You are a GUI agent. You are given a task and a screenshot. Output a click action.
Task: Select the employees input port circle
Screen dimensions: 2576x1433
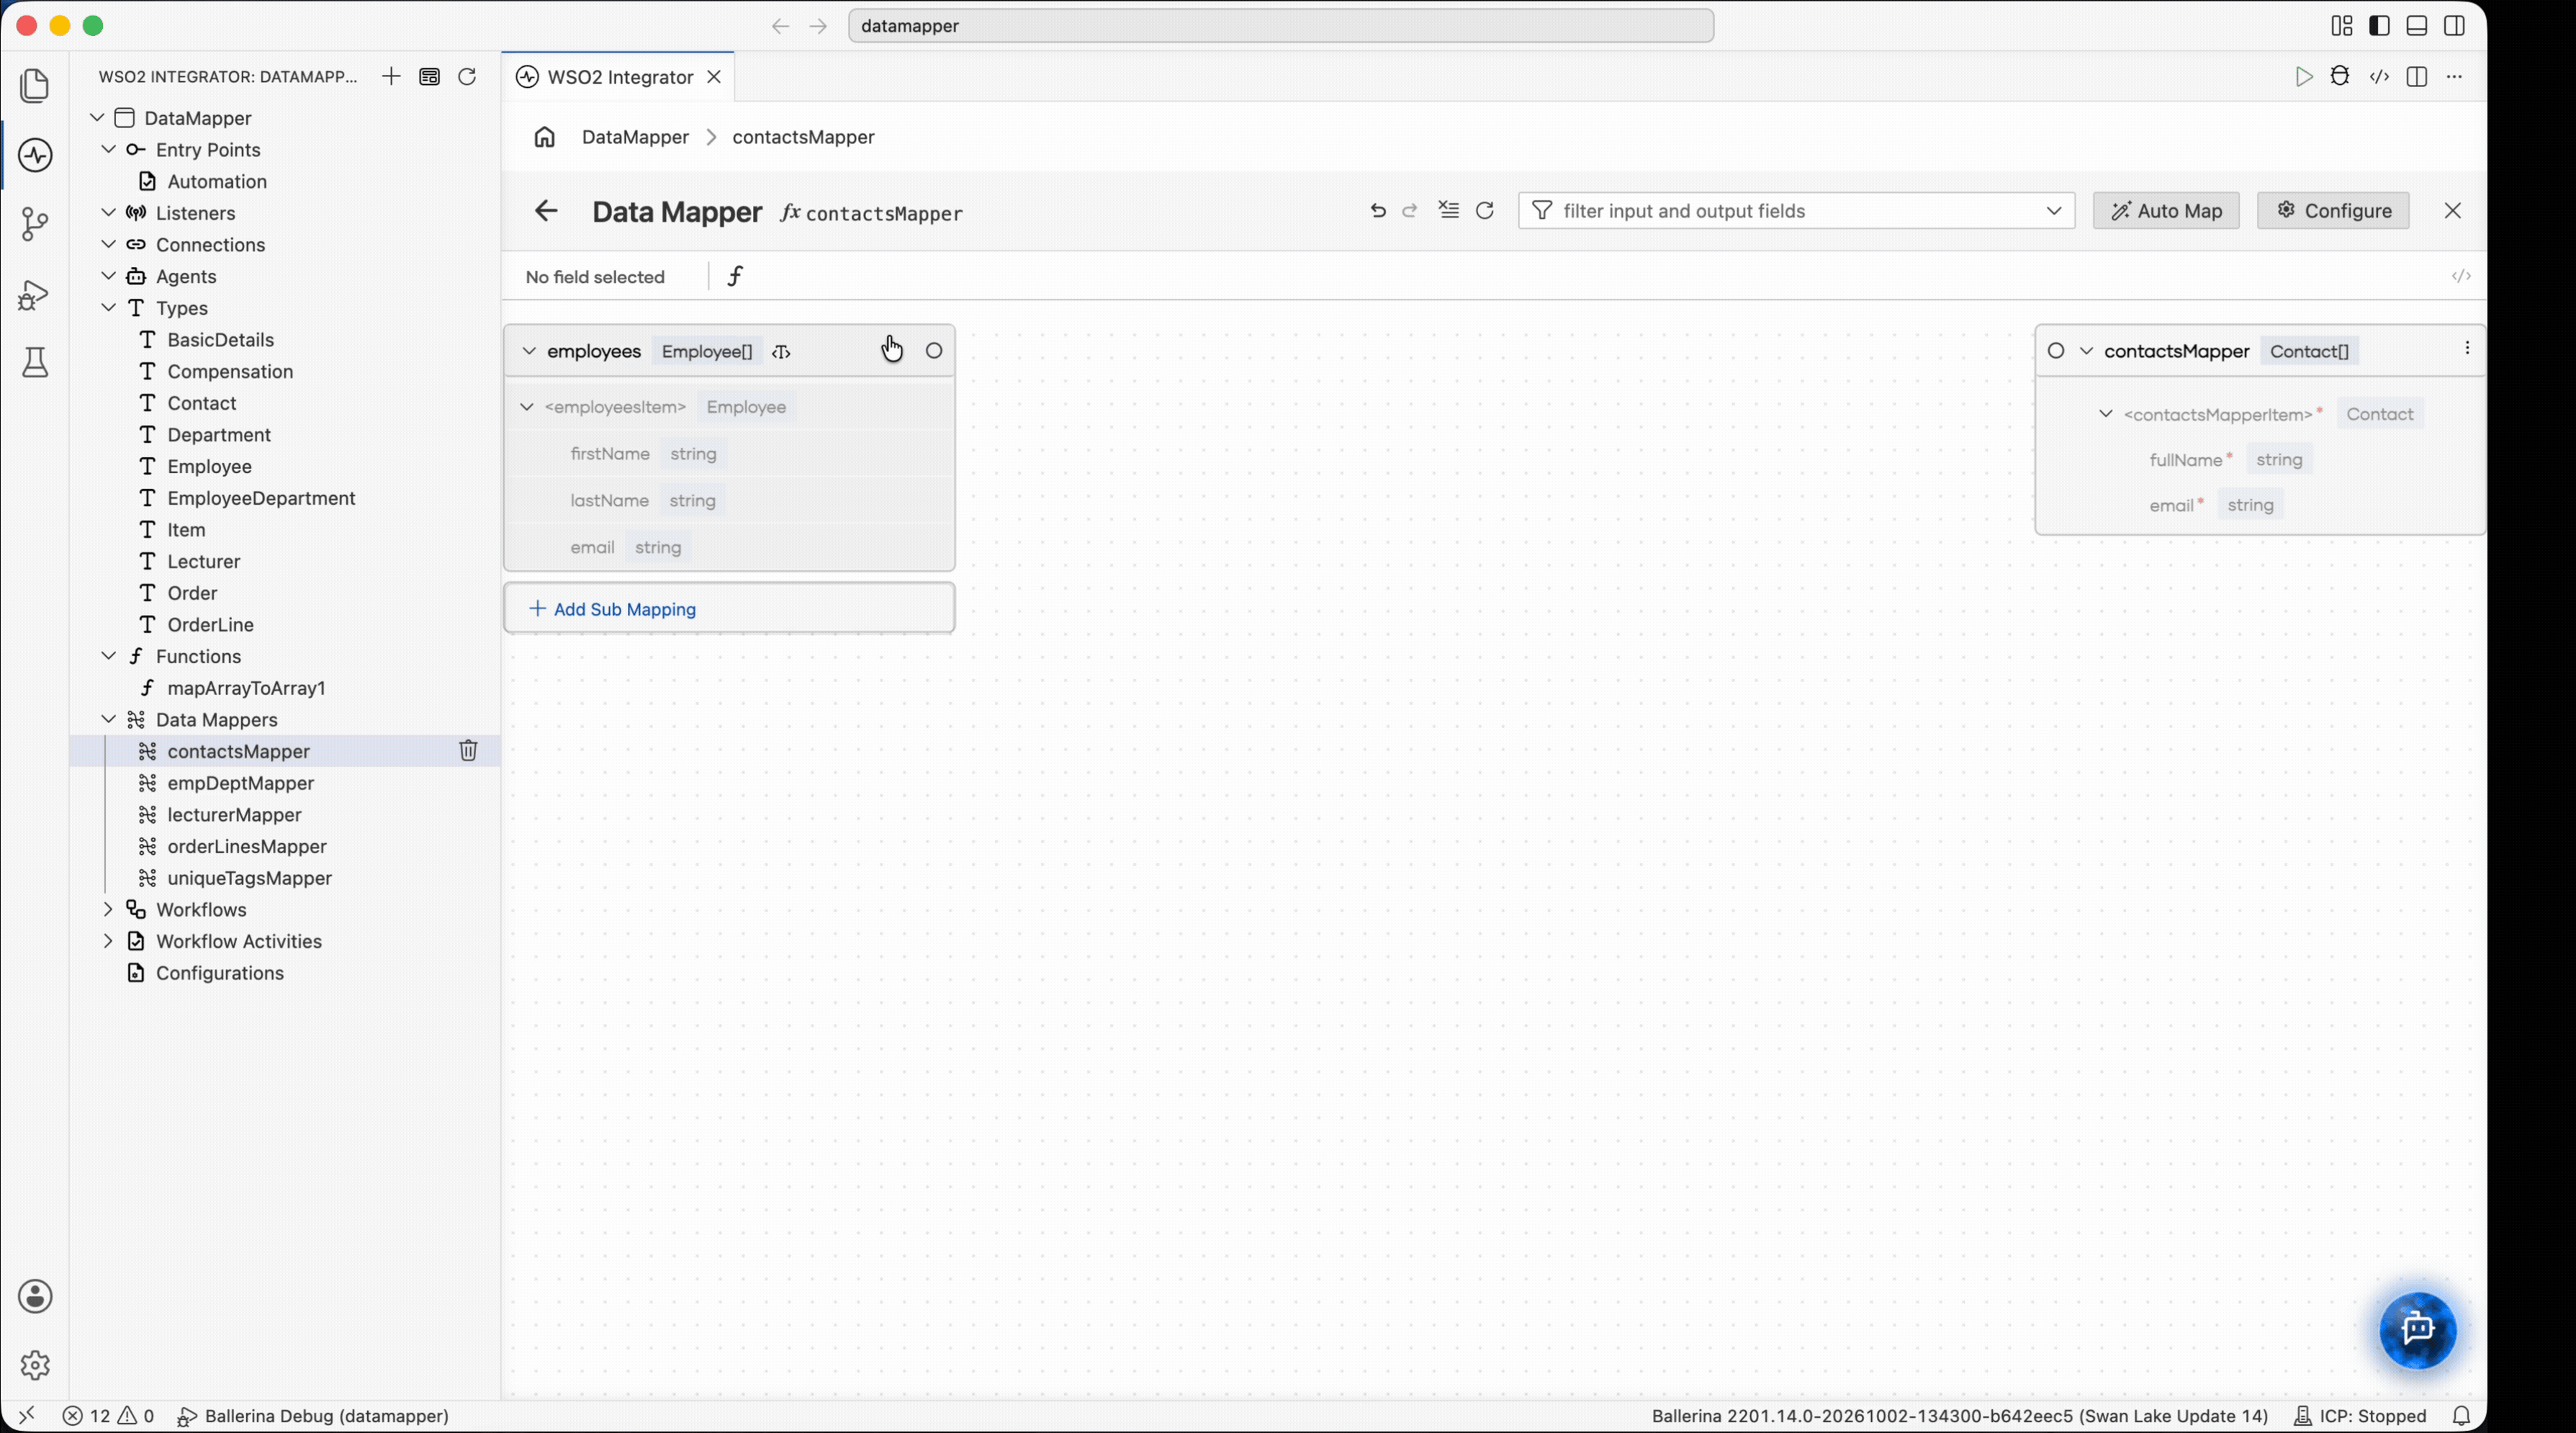[x=934, y=351]
